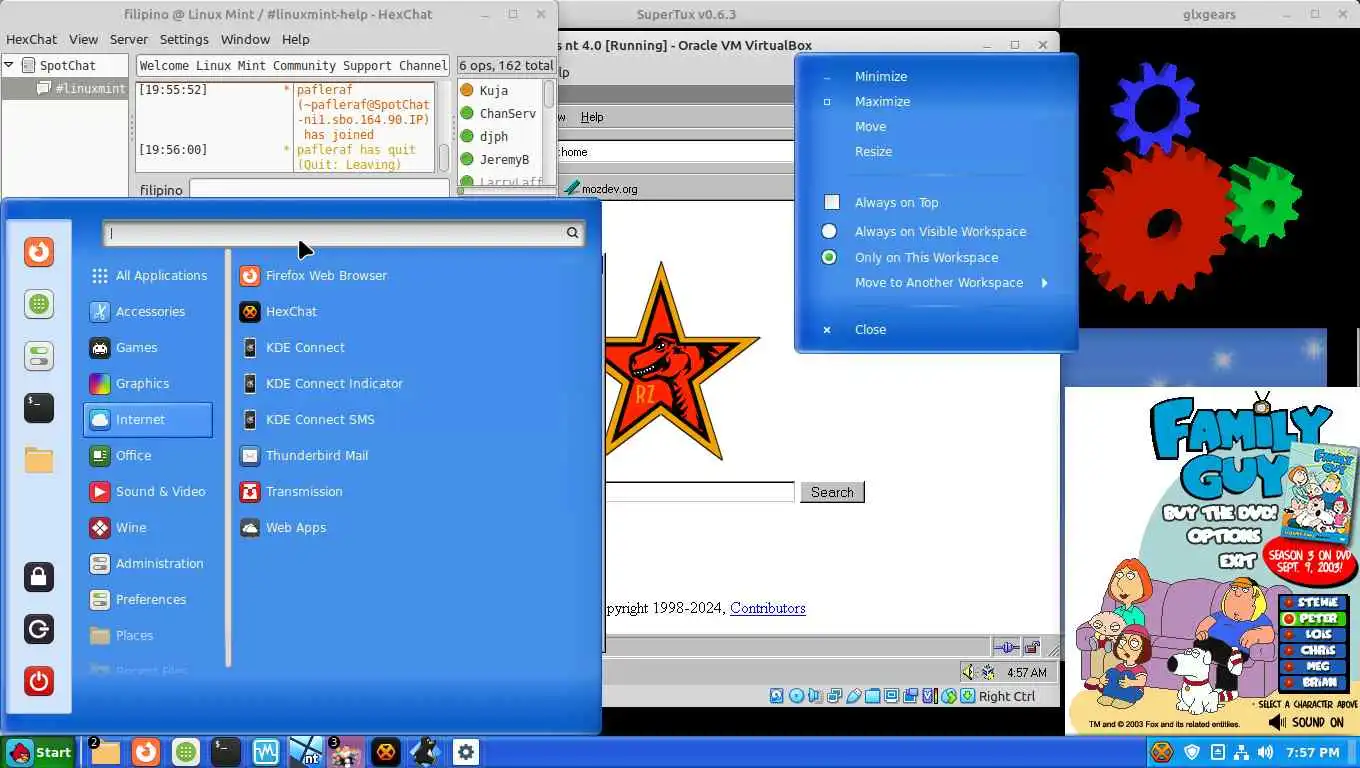Click the red power Quit icon
This screenshot has width=1360, height=768.
point(39,681)
